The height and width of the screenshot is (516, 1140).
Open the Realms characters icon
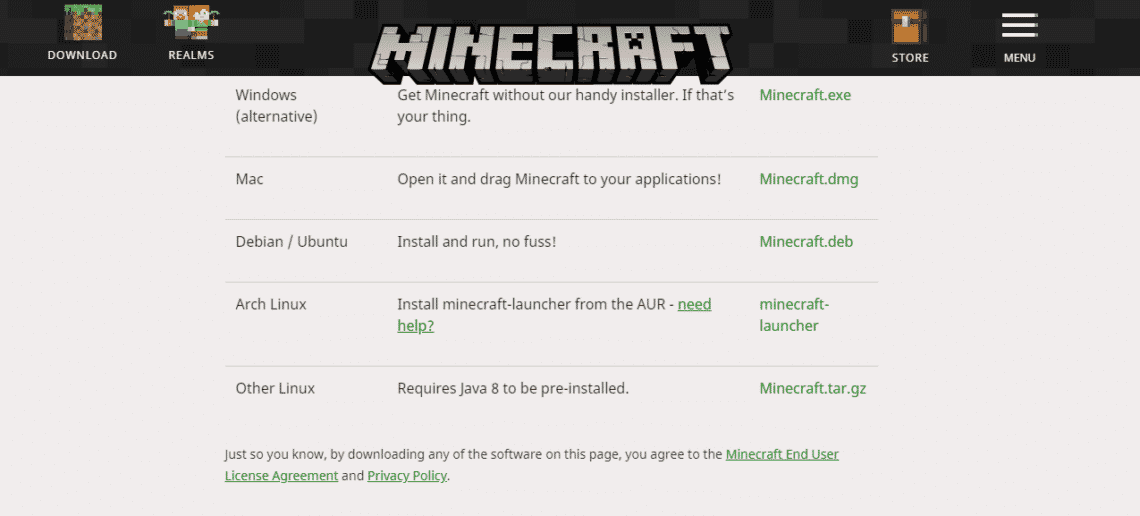coord(191,23)
